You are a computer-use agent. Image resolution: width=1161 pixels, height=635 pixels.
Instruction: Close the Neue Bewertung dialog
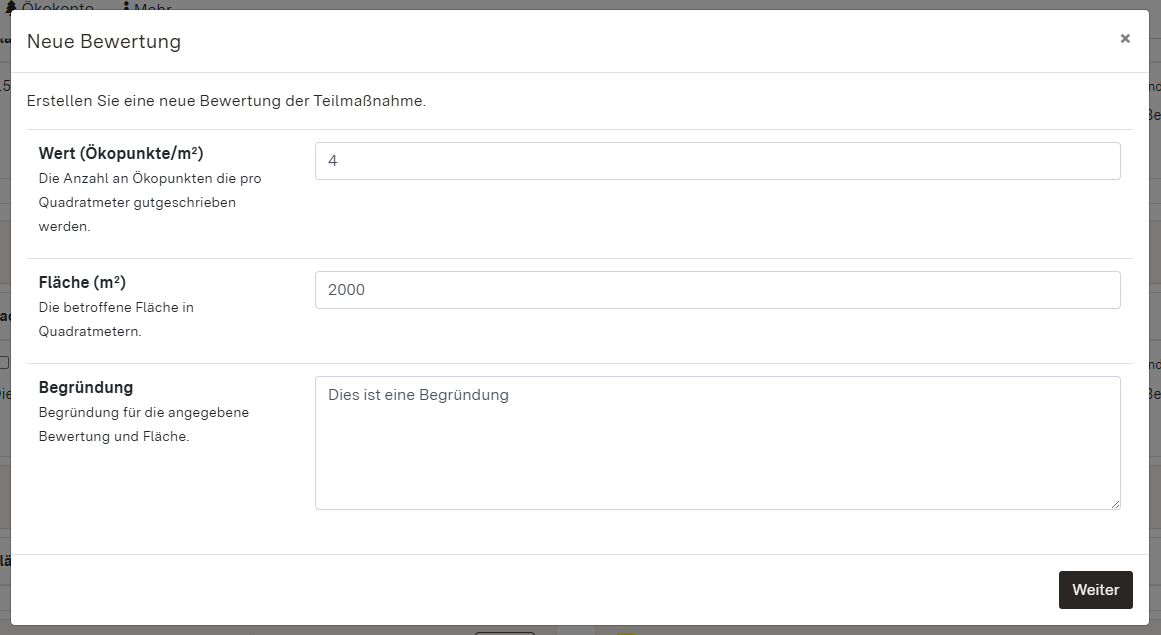pos(1125,39)
